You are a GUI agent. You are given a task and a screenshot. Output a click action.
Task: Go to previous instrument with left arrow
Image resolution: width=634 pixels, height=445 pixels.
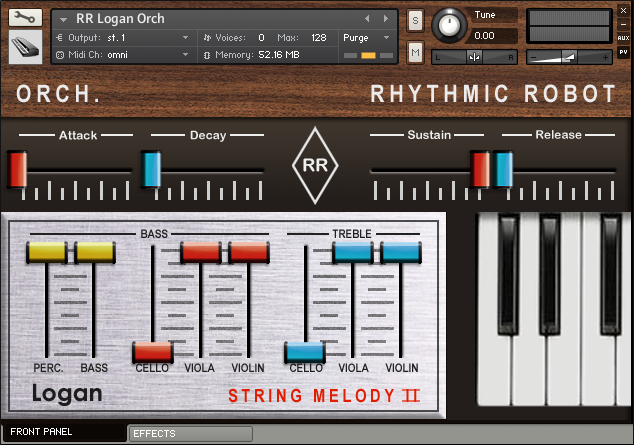pyautogui.click(x=367, y=19)
